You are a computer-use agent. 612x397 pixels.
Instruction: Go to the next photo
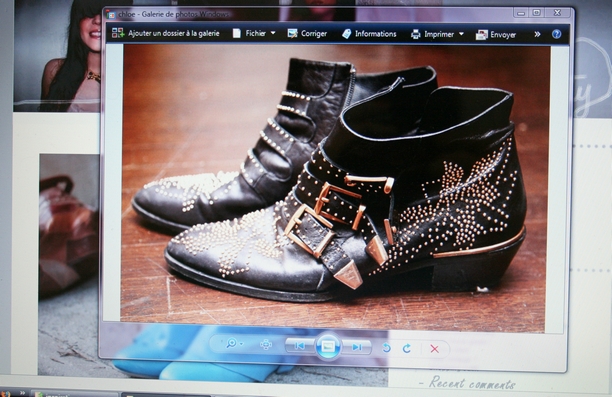click(356, 347)
